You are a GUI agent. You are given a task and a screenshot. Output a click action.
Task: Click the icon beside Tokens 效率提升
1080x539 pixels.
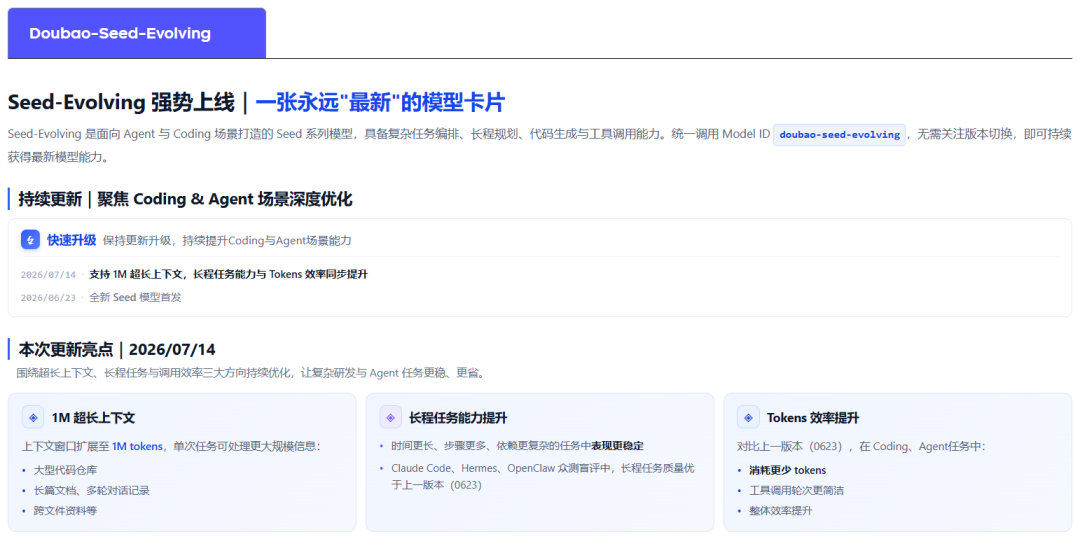tap(748, 417)
